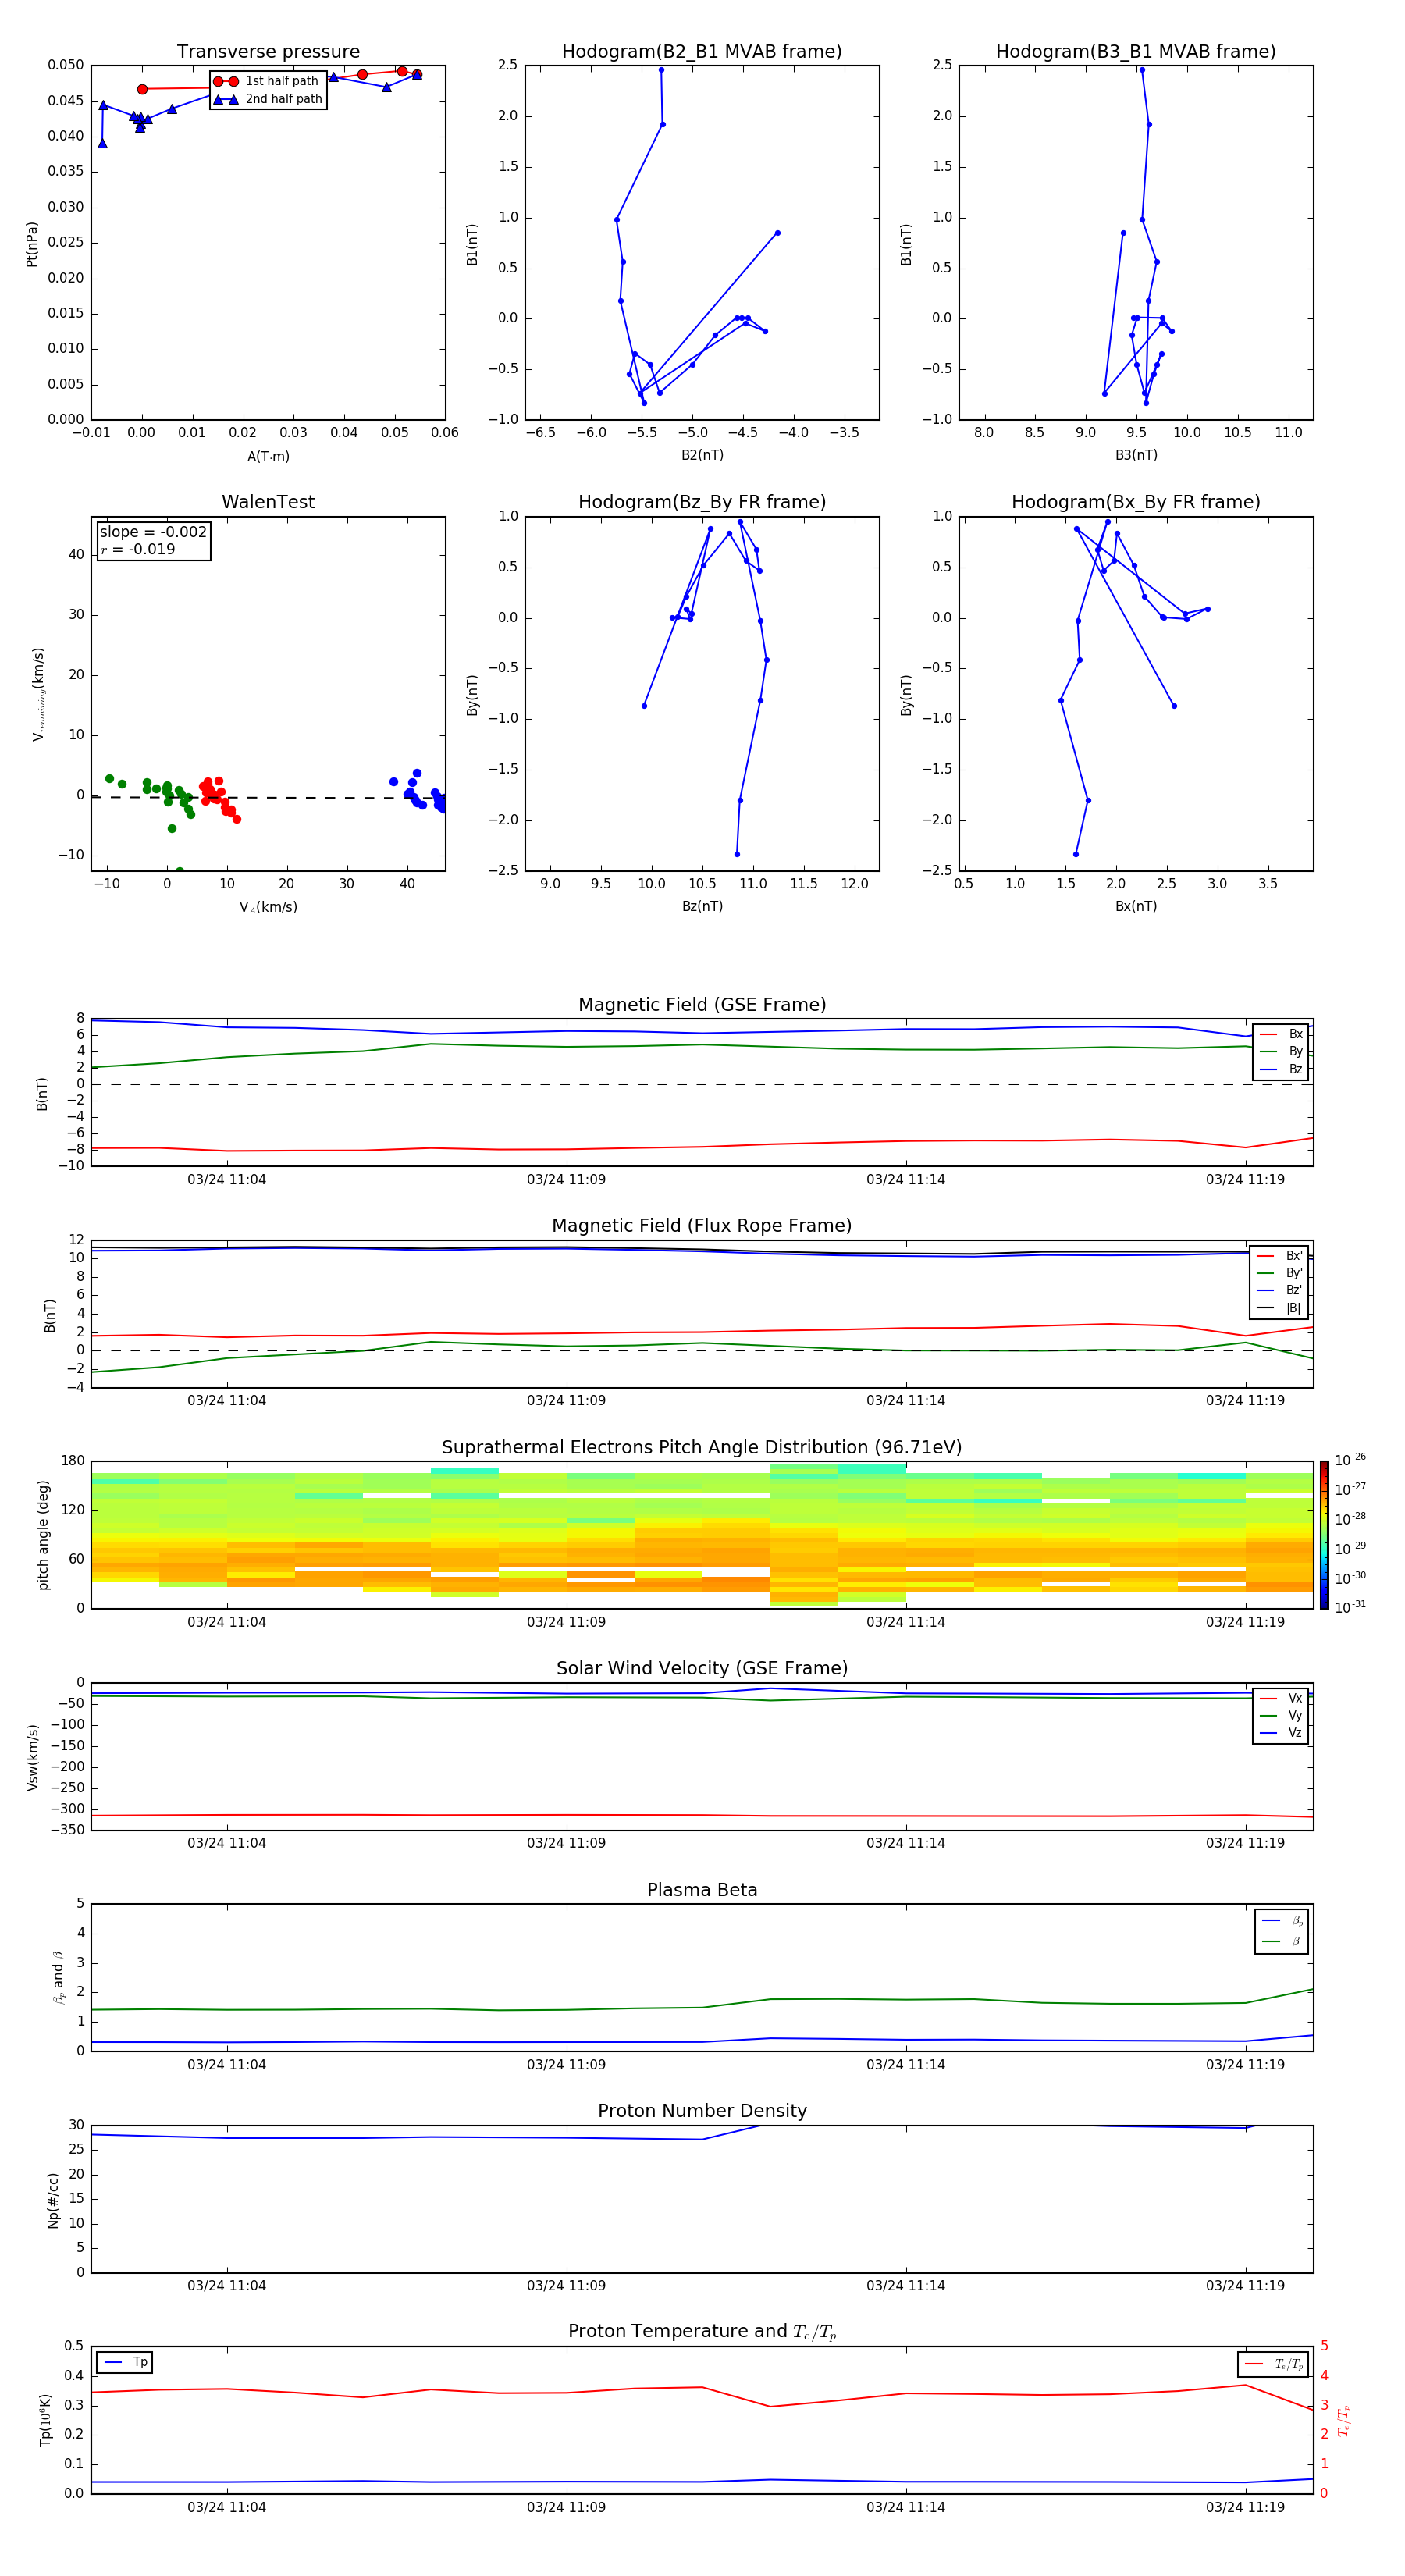Click the Magnetic Field (GSE Frame) title

tap(702, 1005)
